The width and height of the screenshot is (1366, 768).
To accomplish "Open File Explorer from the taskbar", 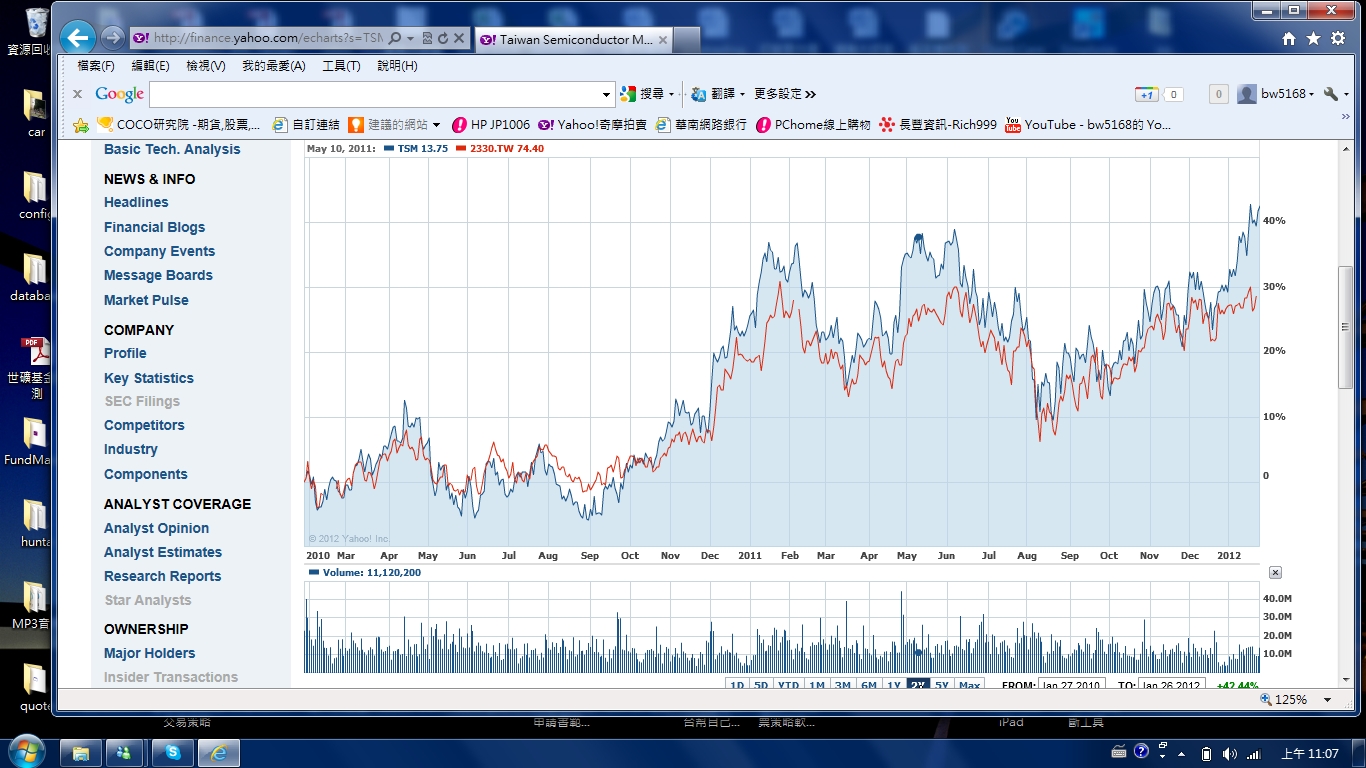I will pyautogui.click(x=81, y=753).
